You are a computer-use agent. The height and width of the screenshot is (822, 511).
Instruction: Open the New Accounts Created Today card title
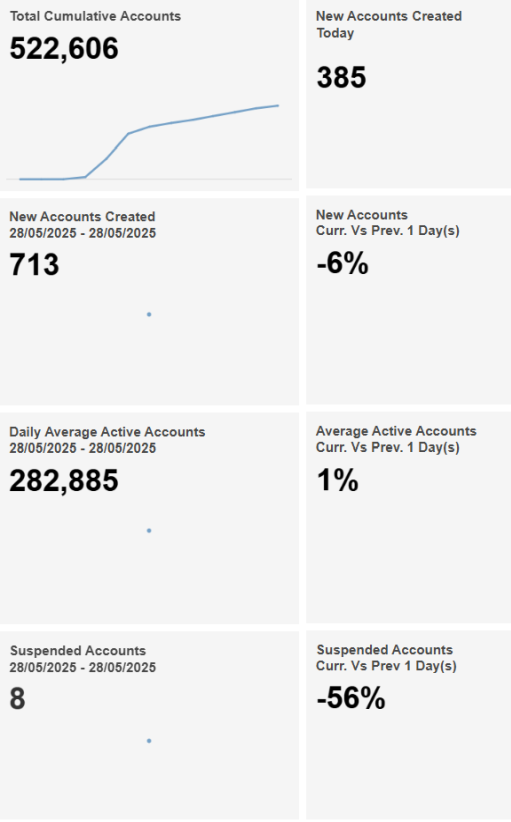[x=389, y=24]
